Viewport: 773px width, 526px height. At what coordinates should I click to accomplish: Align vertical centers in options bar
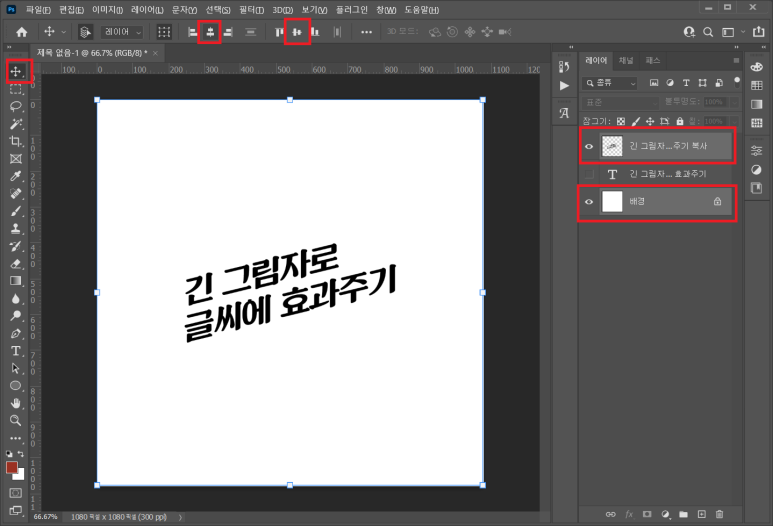click(297, 32)
